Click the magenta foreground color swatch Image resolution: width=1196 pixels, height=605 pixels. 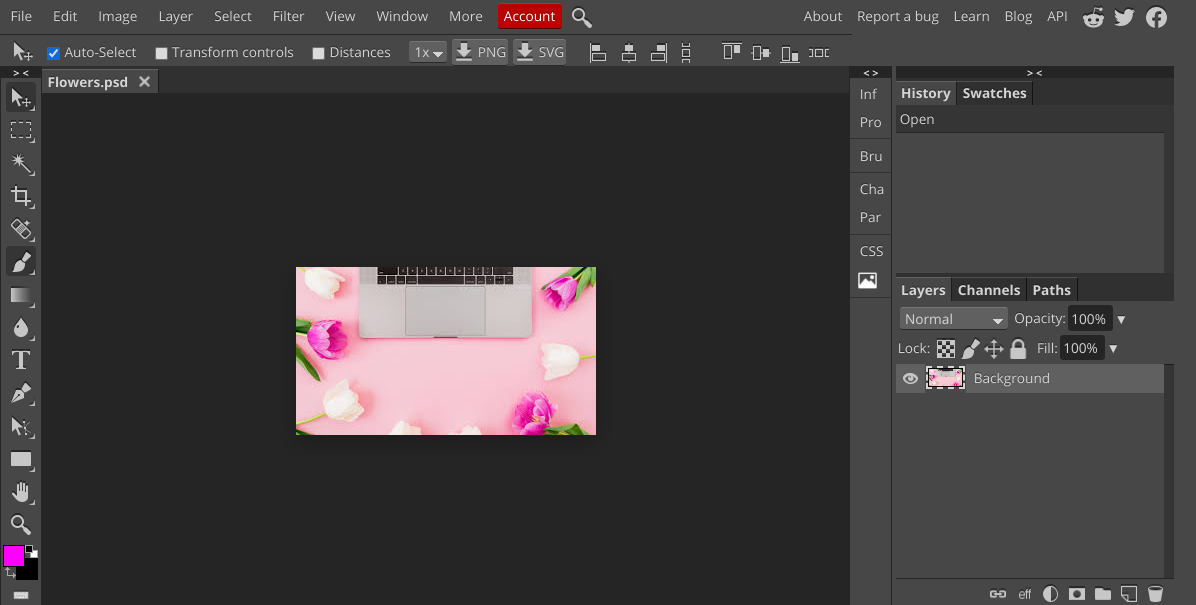click(x=14, y=555)
